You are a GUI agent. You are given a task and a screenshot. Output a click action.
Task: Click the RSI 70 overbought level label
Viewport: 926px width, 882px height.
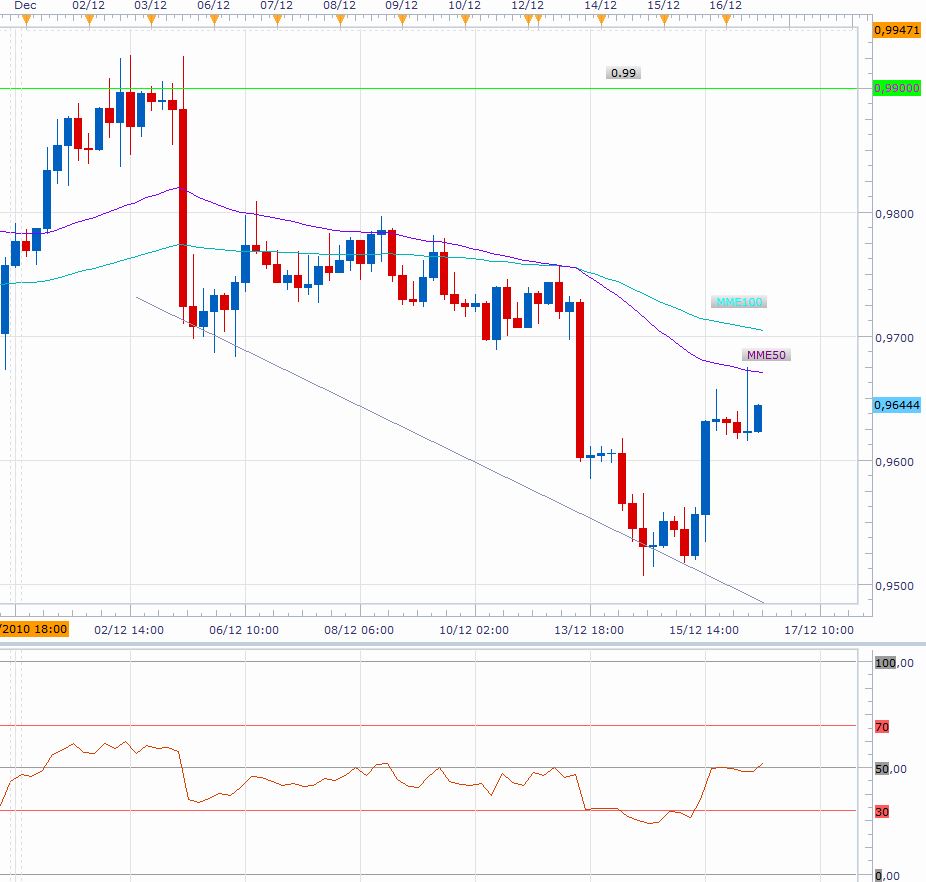[882, 727]
